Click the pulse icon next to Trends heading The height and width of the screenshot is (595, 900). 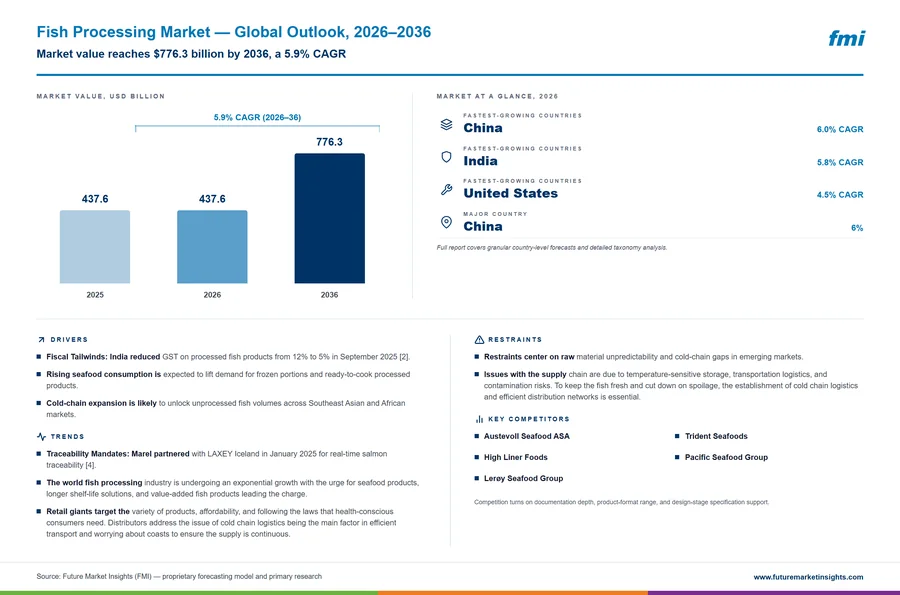pos(41,437)
